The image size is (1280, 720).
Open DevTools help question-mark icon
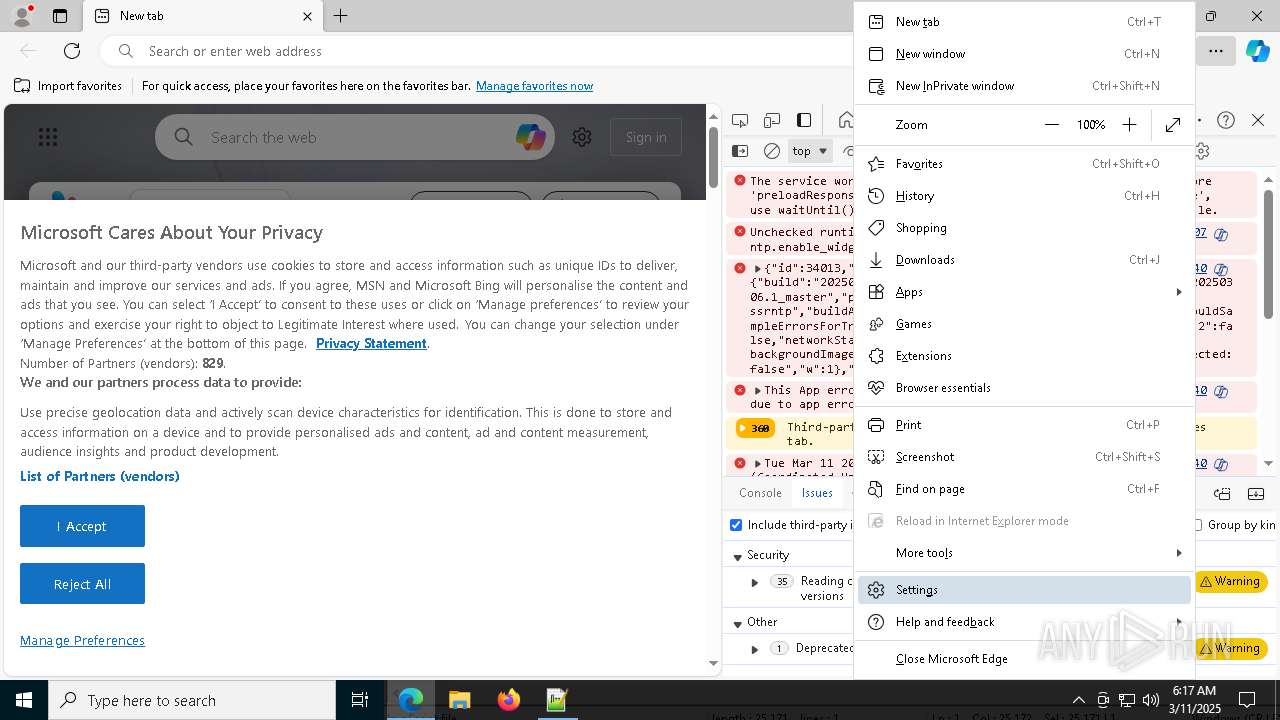click(1226, 120)
